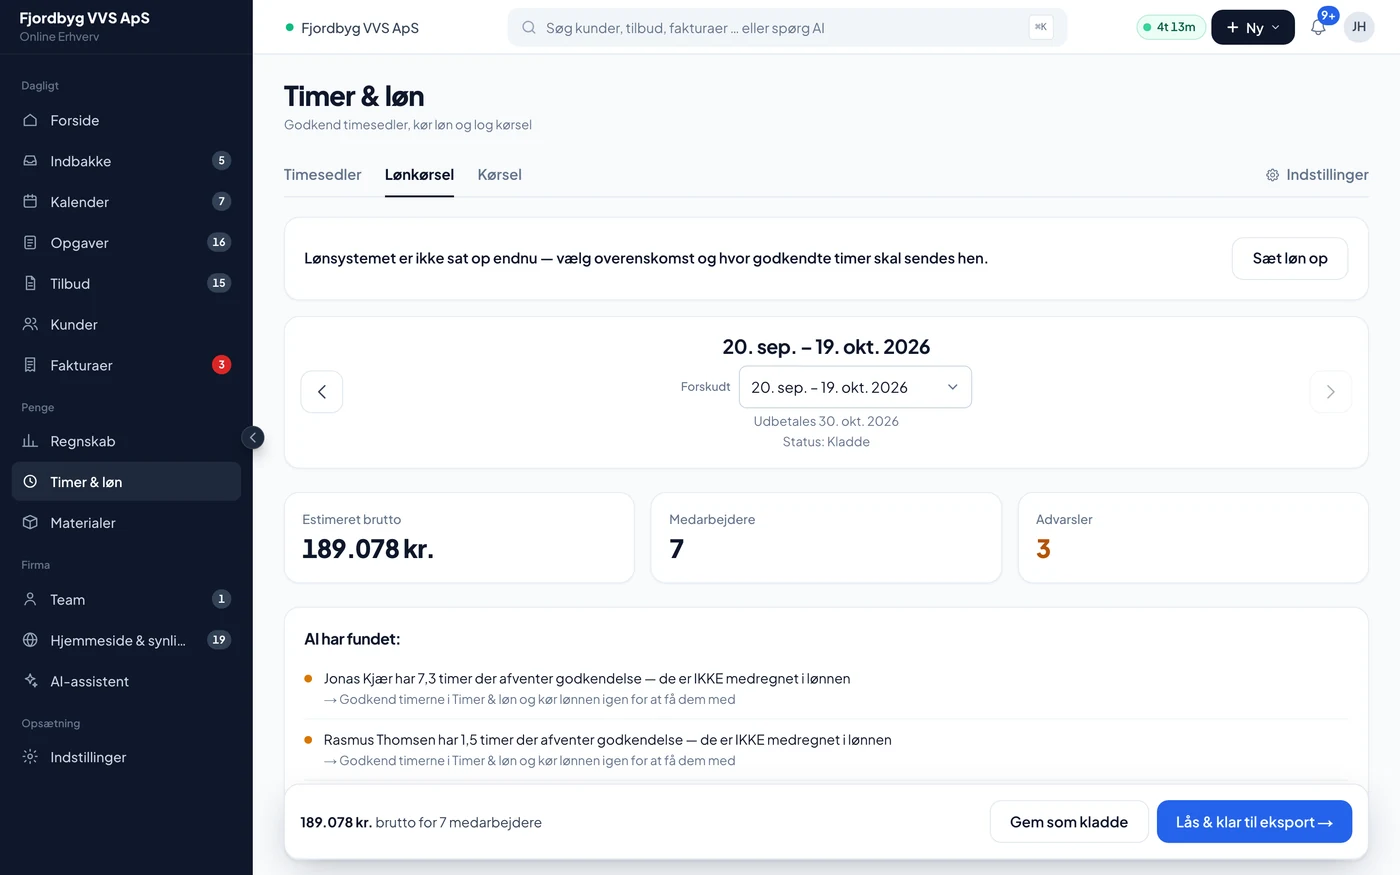Image resolution: width=1400 pixels, height=875 pixels.
Task: Click the Tilbud badge 15
Action: (x=219, y=283)
